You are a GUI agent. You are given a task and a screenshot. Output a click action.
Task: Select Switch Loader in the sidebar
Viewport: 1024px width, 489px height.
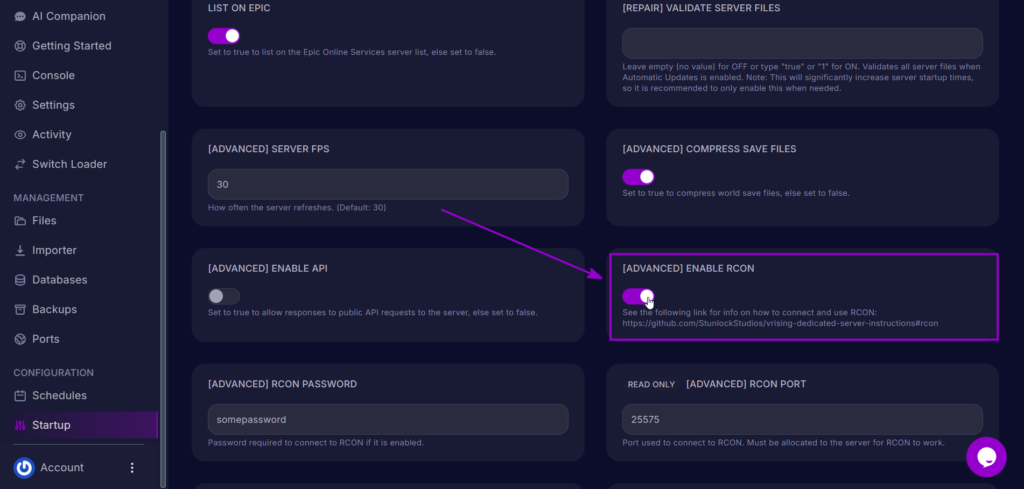tap(69, 165)
